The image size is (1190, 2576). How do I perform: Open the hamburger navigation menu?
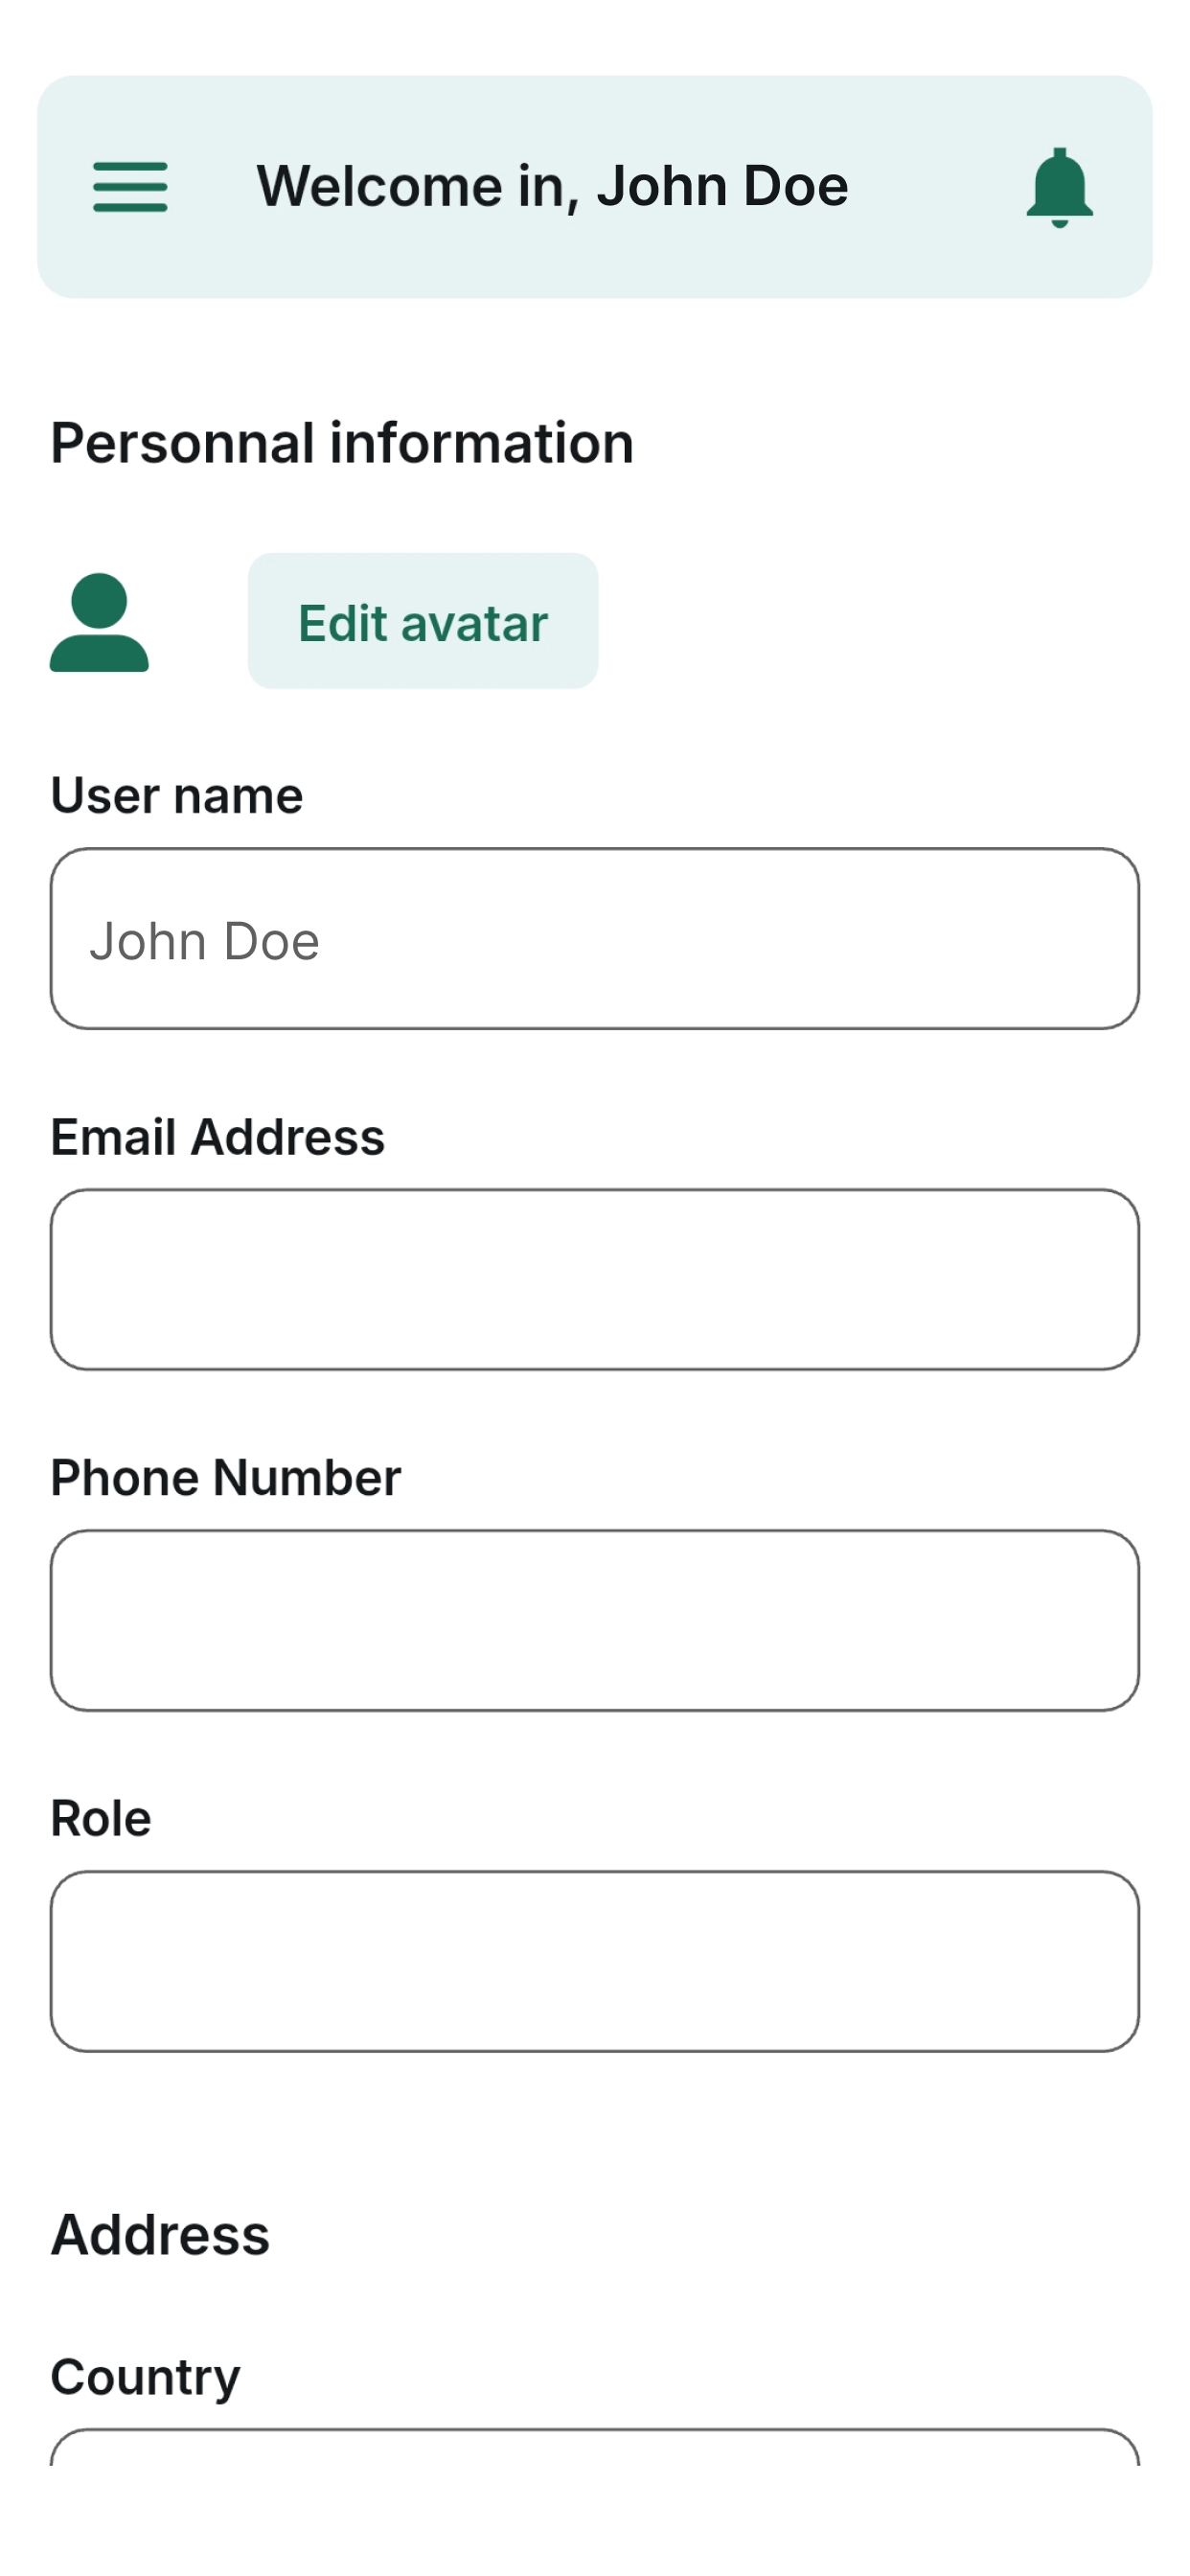(130, 187)
